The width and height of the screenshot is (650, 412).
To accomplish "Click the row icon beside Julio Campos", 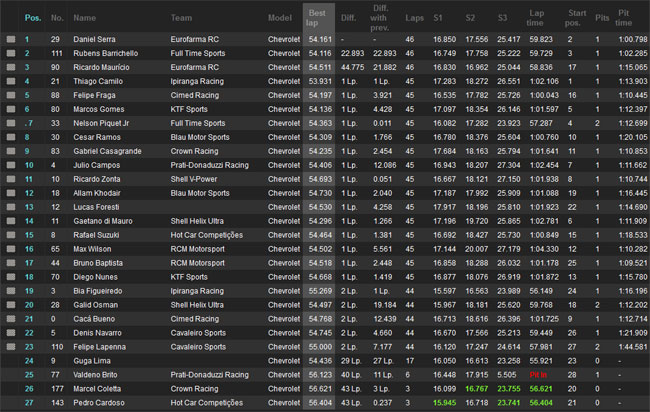I will 11,165.
